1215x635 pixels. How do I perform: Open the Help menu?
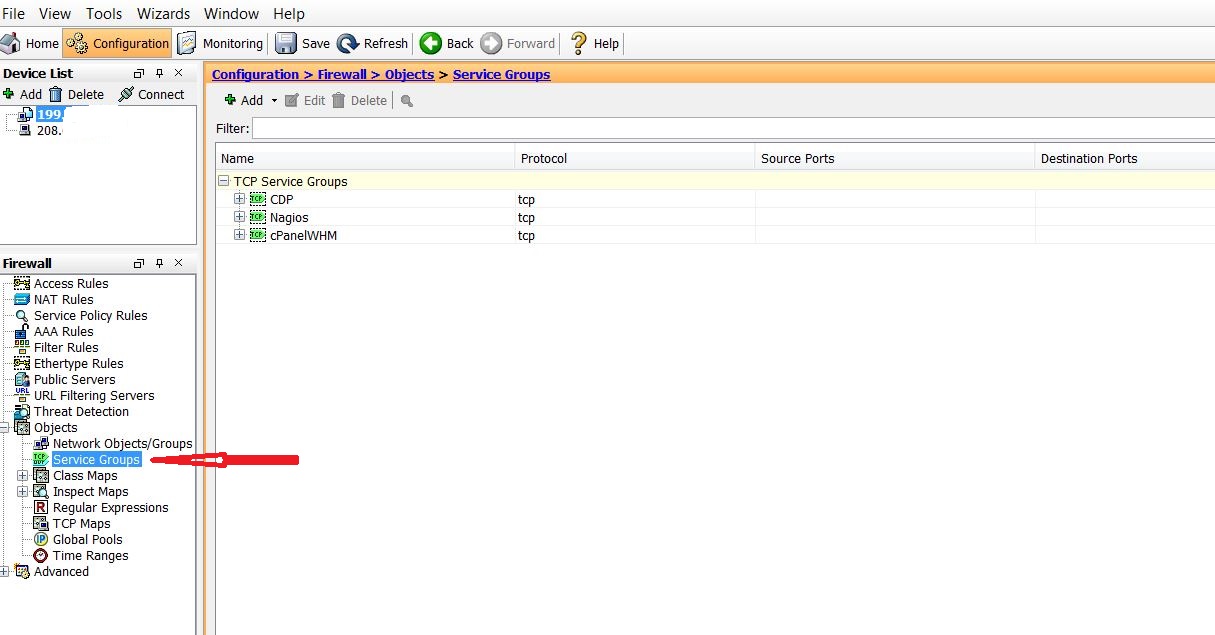tap(289, 14)
